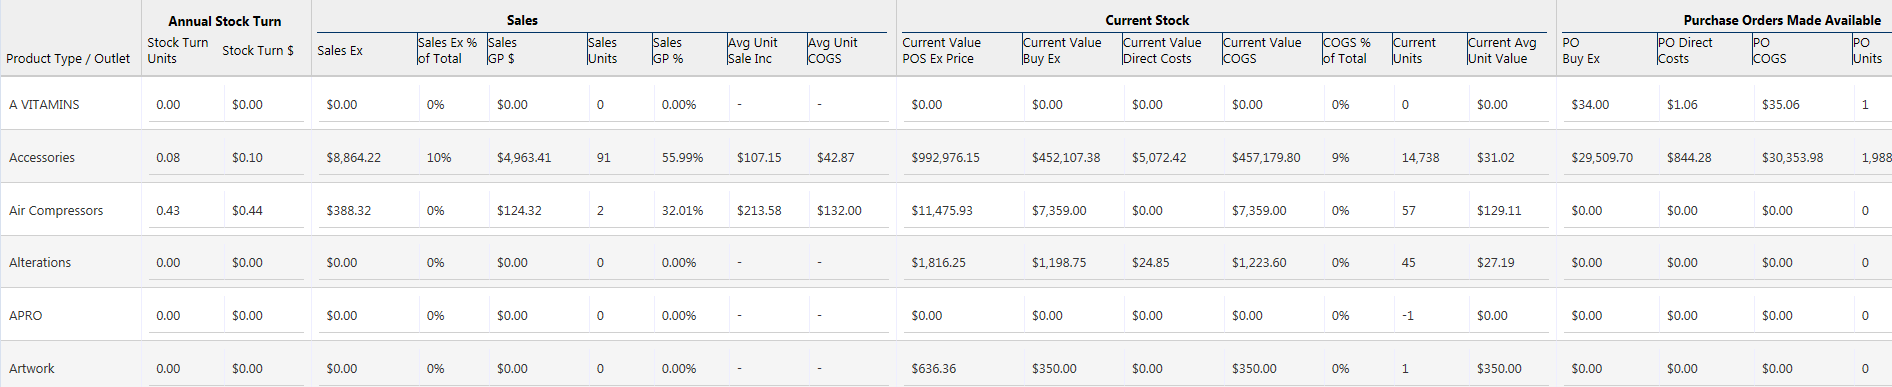The width and height of the screenshot is (1892, 387).
Task: Select the Current Avg Unit Value header
Action: [1502, 51]
